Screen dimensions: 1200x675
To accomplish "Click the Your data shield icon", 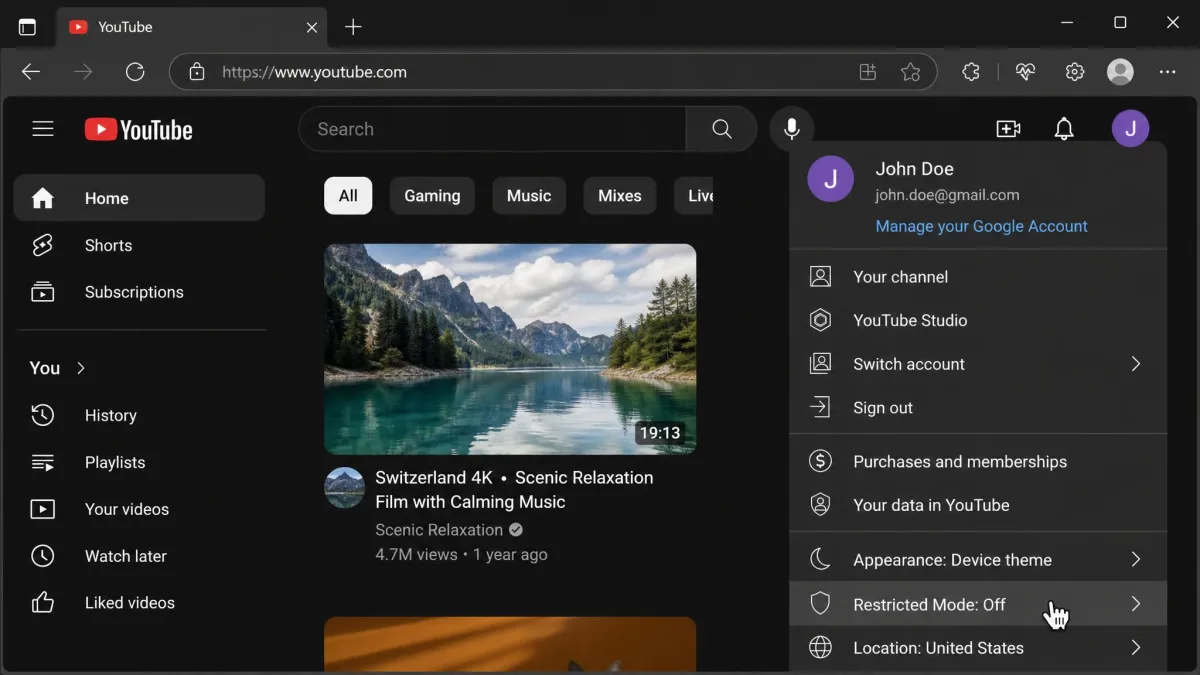I will click(820, 505).
